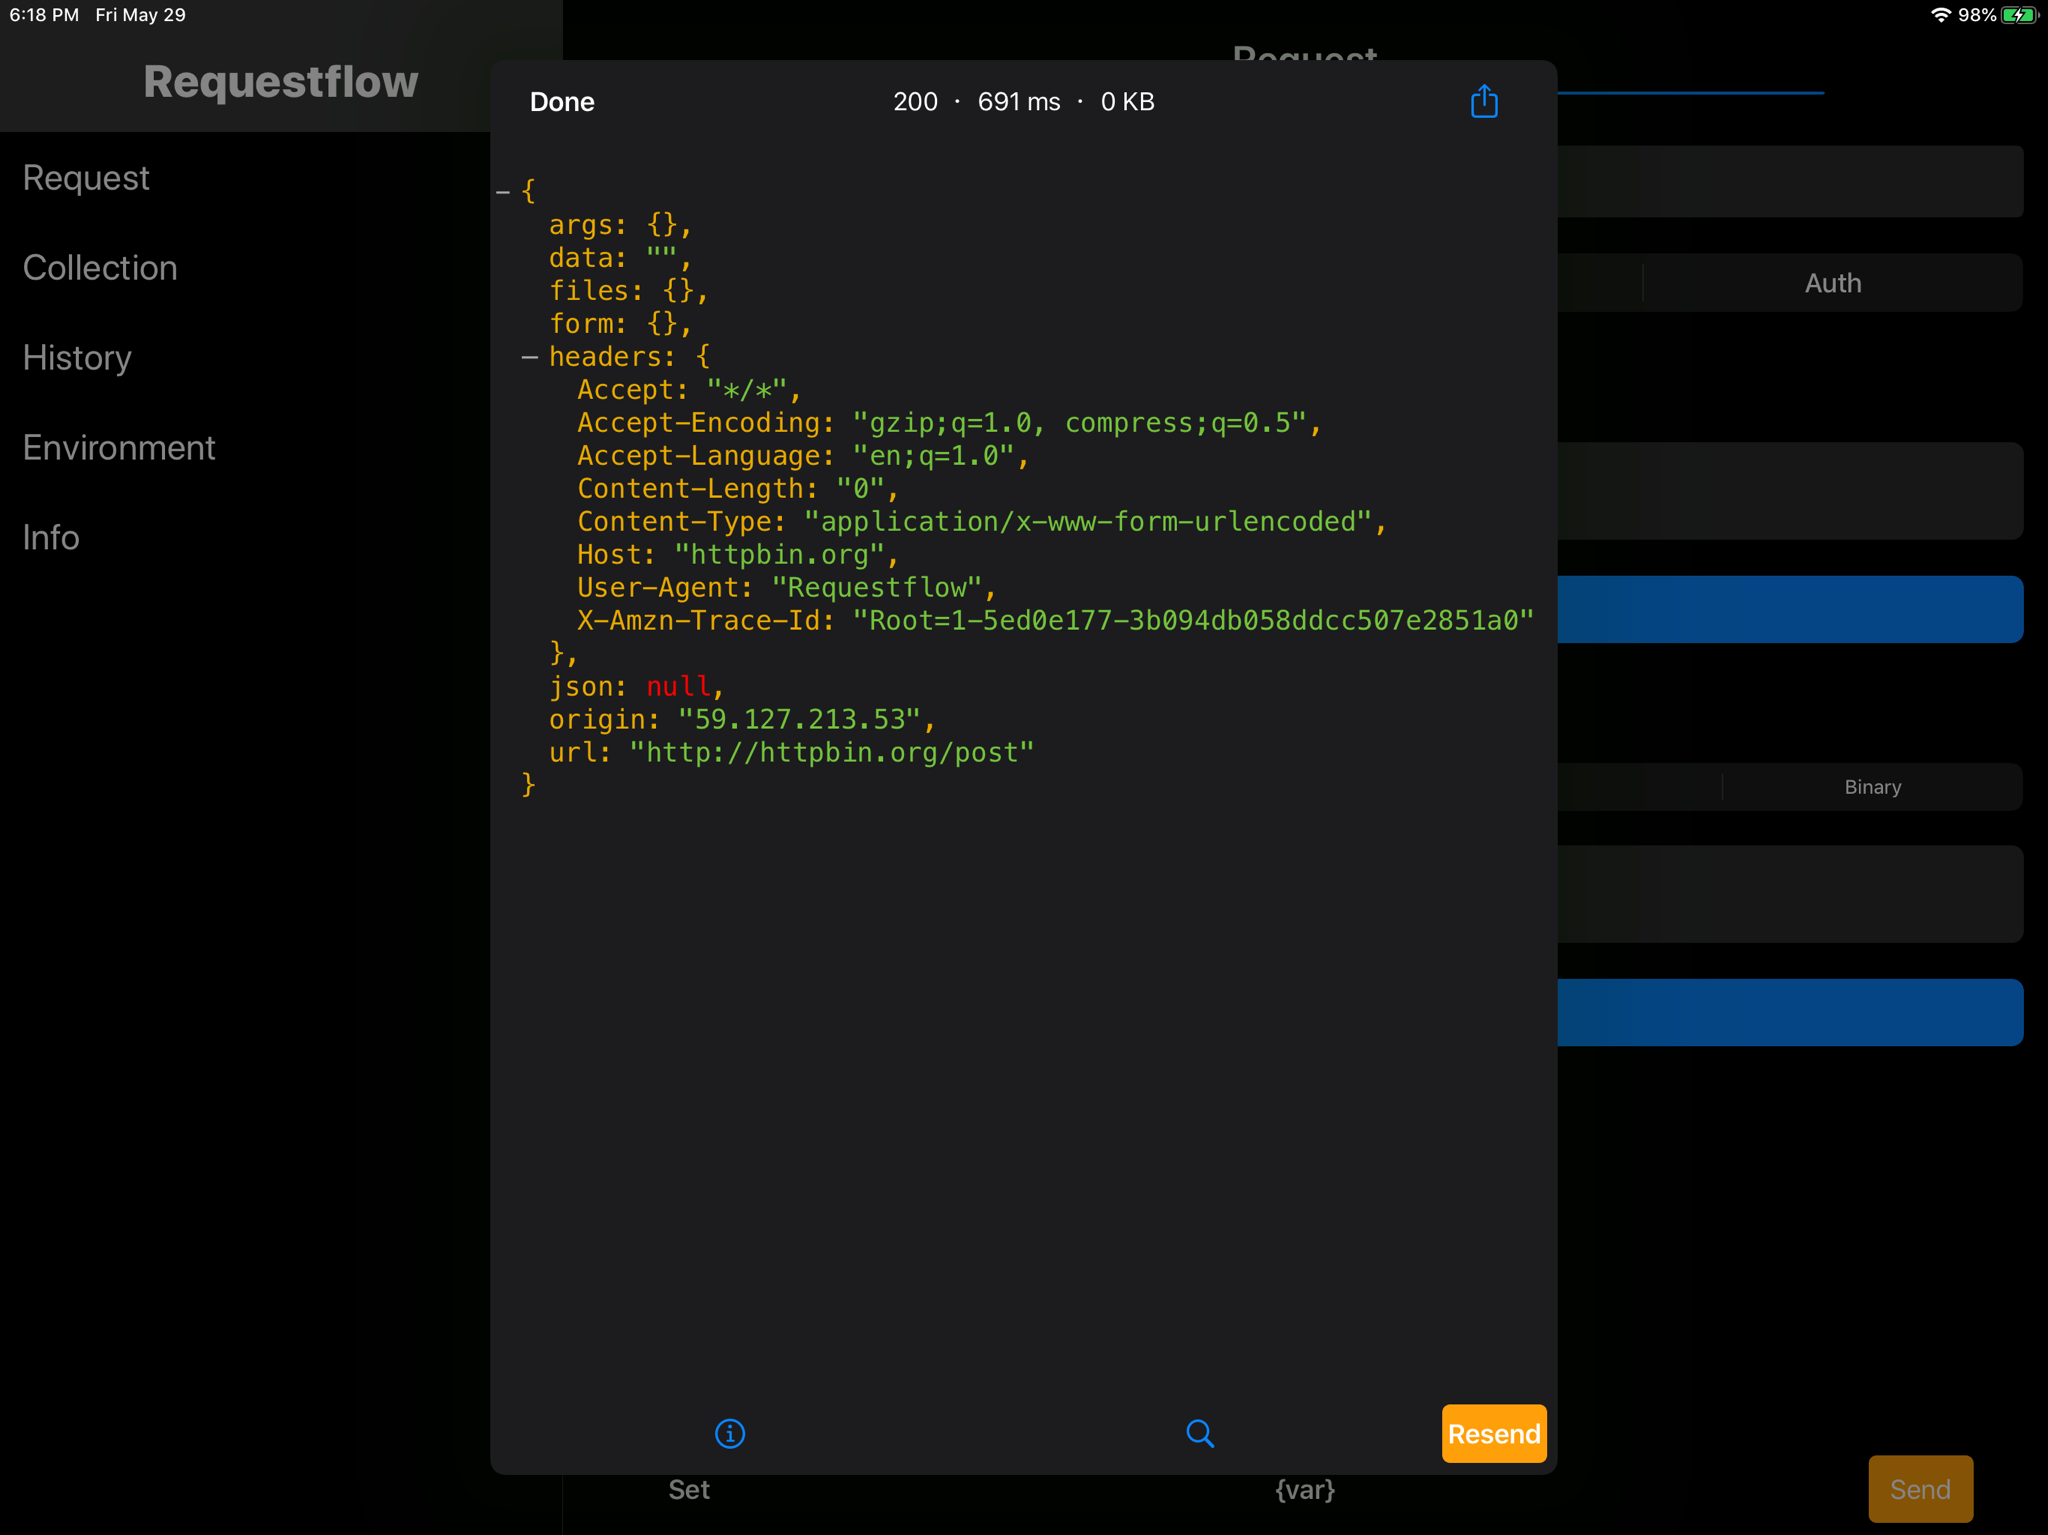
Task: Tap the battery icon in status bar
Action: [2019, 15]
